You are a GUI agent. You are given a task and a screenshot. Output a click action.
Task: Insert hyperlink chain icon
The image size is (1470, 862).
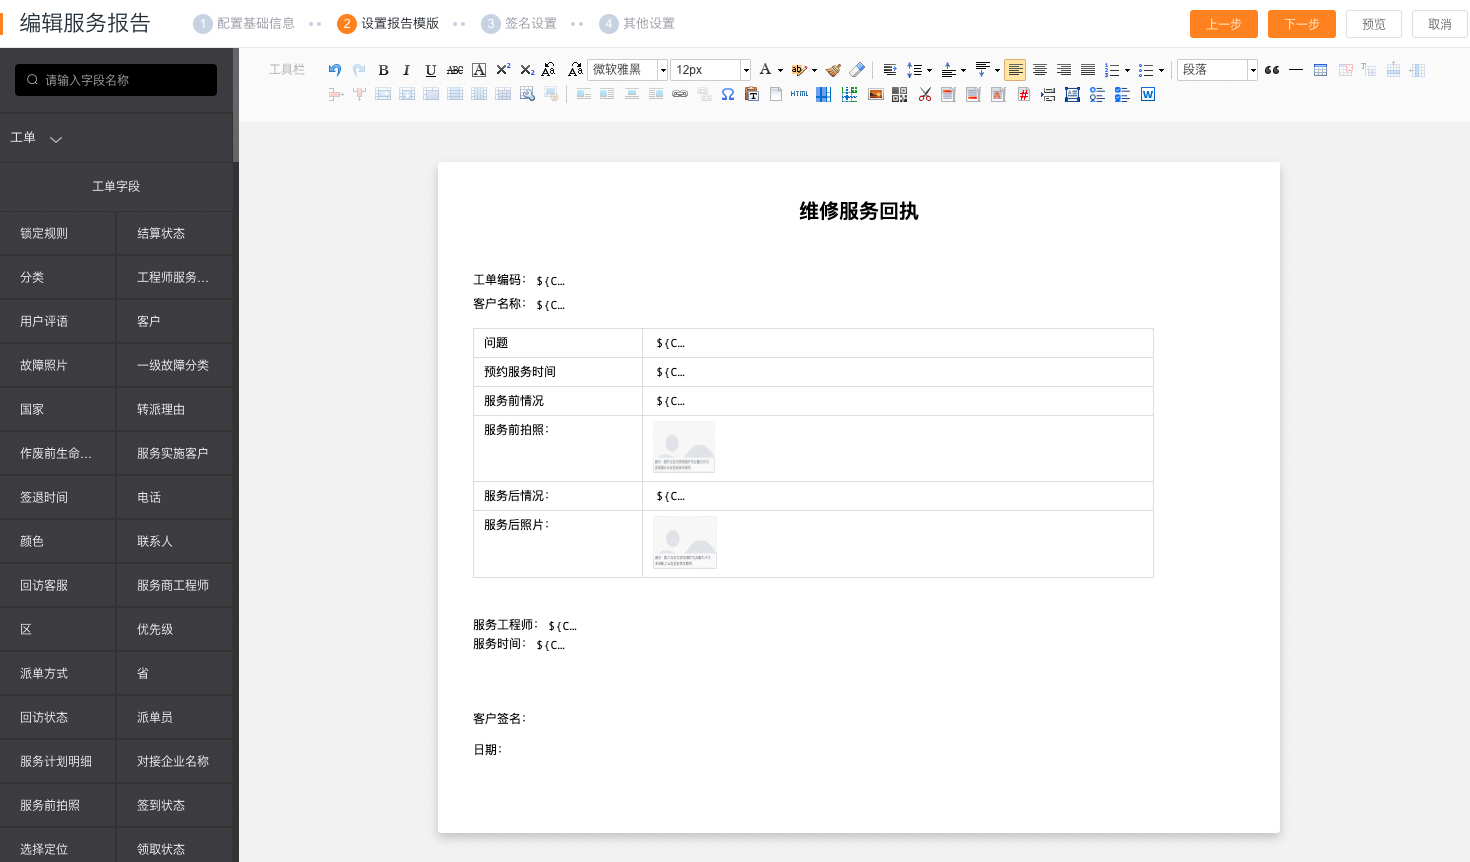pos(680,94)
